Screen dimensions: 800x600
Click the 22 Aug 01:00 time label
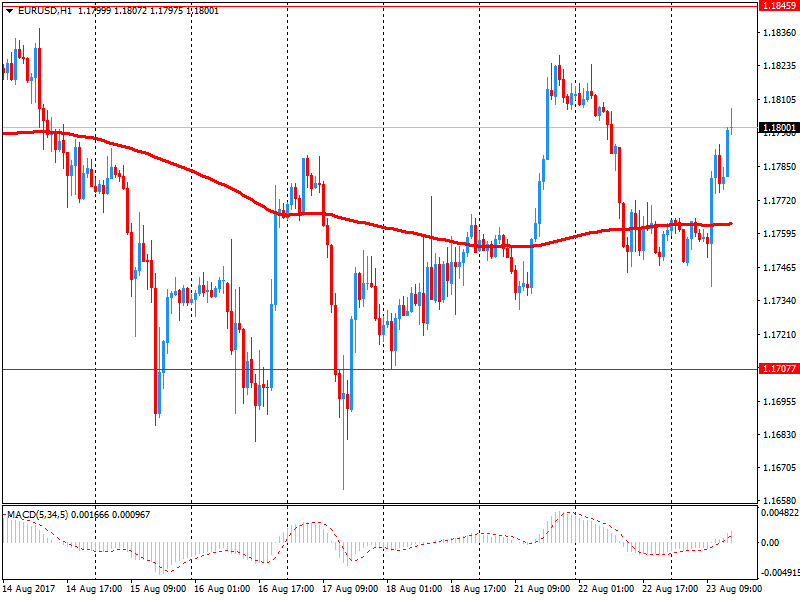click(x=606, y=589)
